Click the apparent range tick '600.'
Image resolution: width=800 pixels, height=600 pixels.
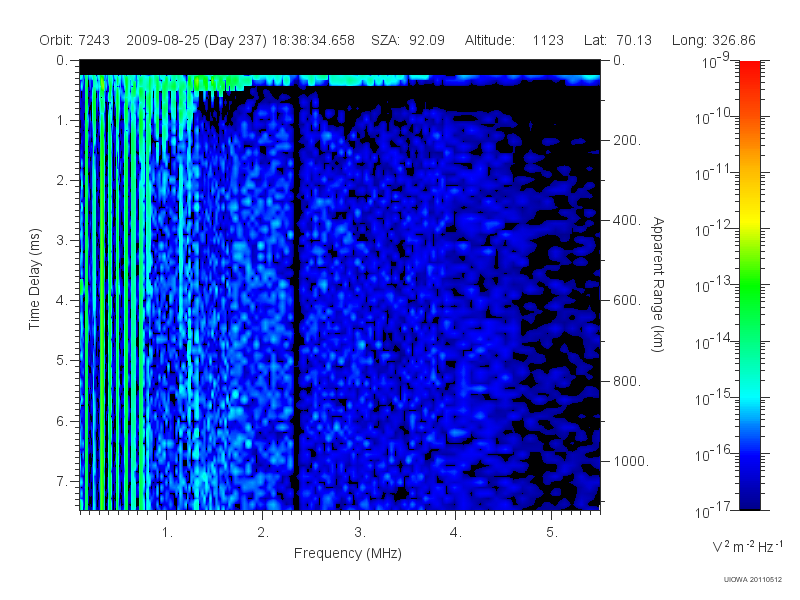pyautogui.click(x=627, y=301)
